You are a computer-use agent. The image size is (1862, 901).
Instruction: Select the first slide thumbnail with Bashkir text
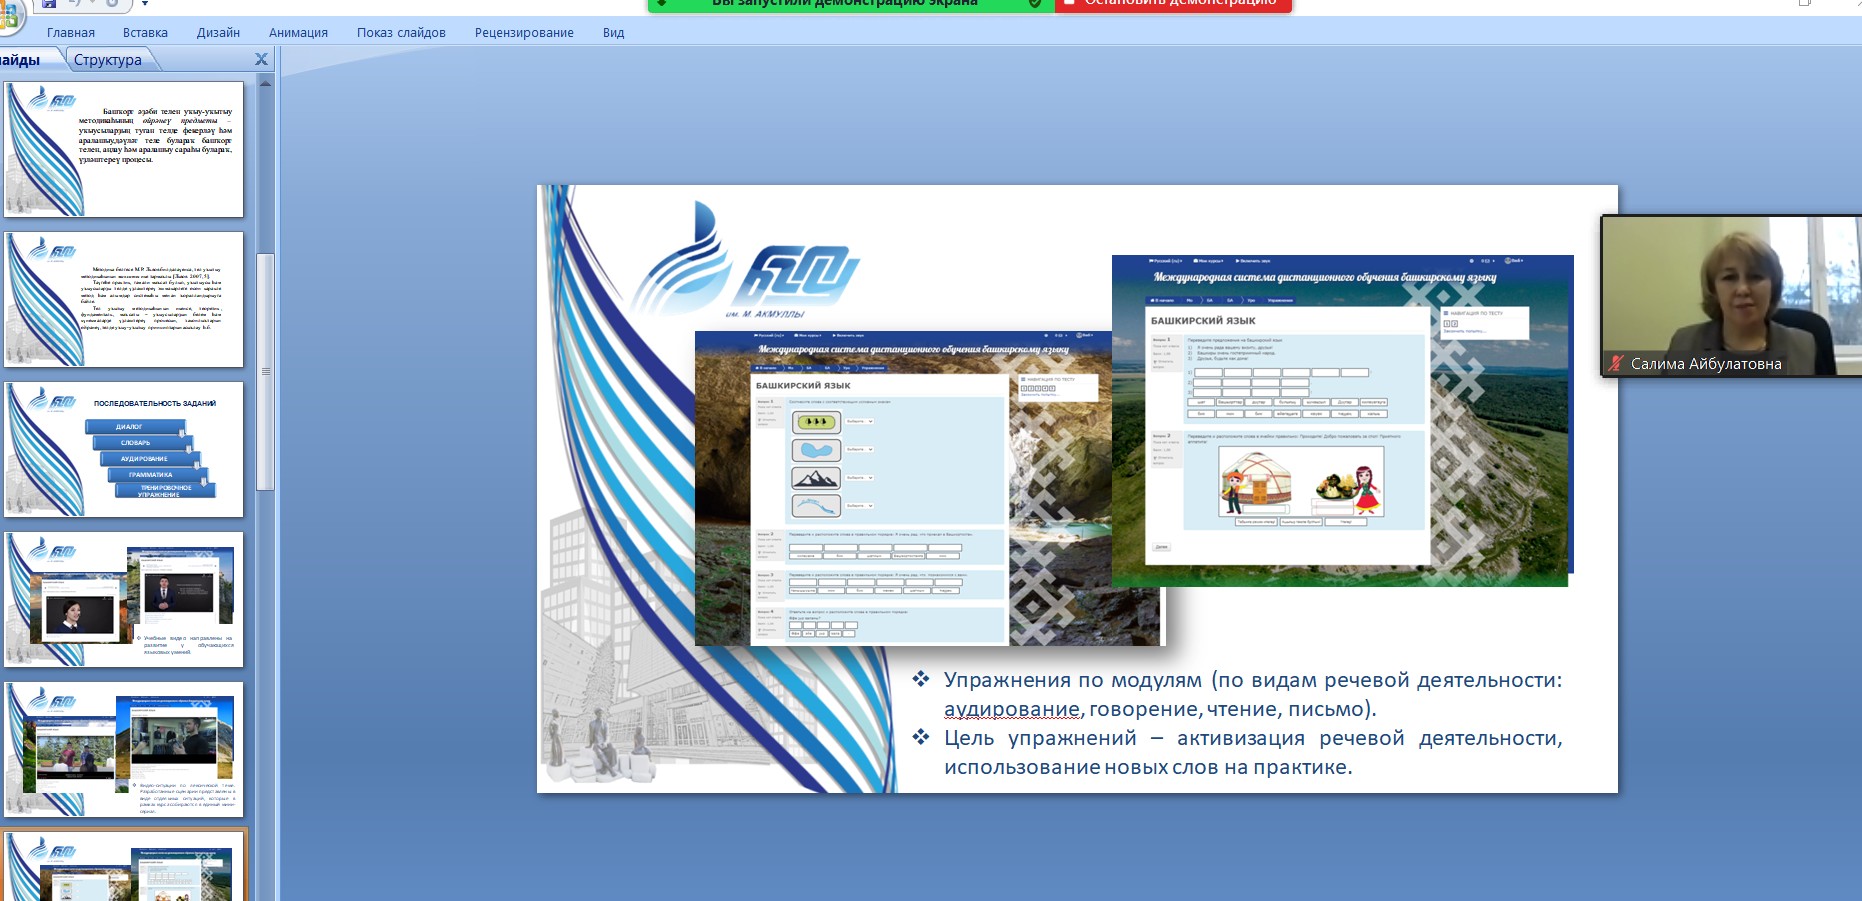pos(124,149)
